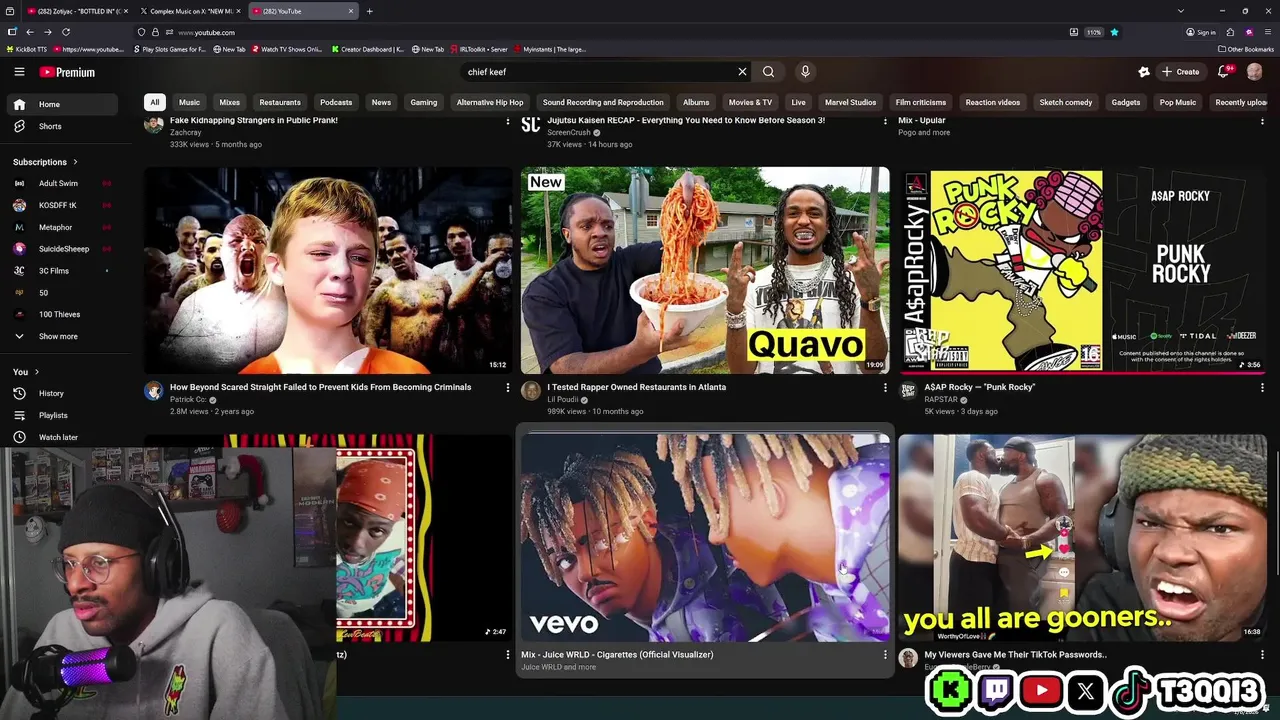This screenshot has height=720, width=1280.
Task: Select the Sketch comedy chip
Action: click(x=1066, y=102)
